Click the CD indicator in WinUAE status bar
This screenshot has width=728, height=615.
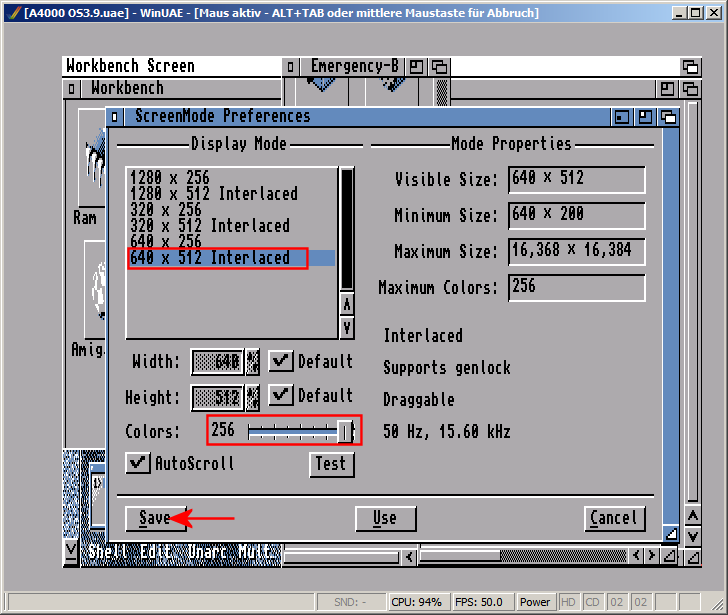[x=592, y=602]
